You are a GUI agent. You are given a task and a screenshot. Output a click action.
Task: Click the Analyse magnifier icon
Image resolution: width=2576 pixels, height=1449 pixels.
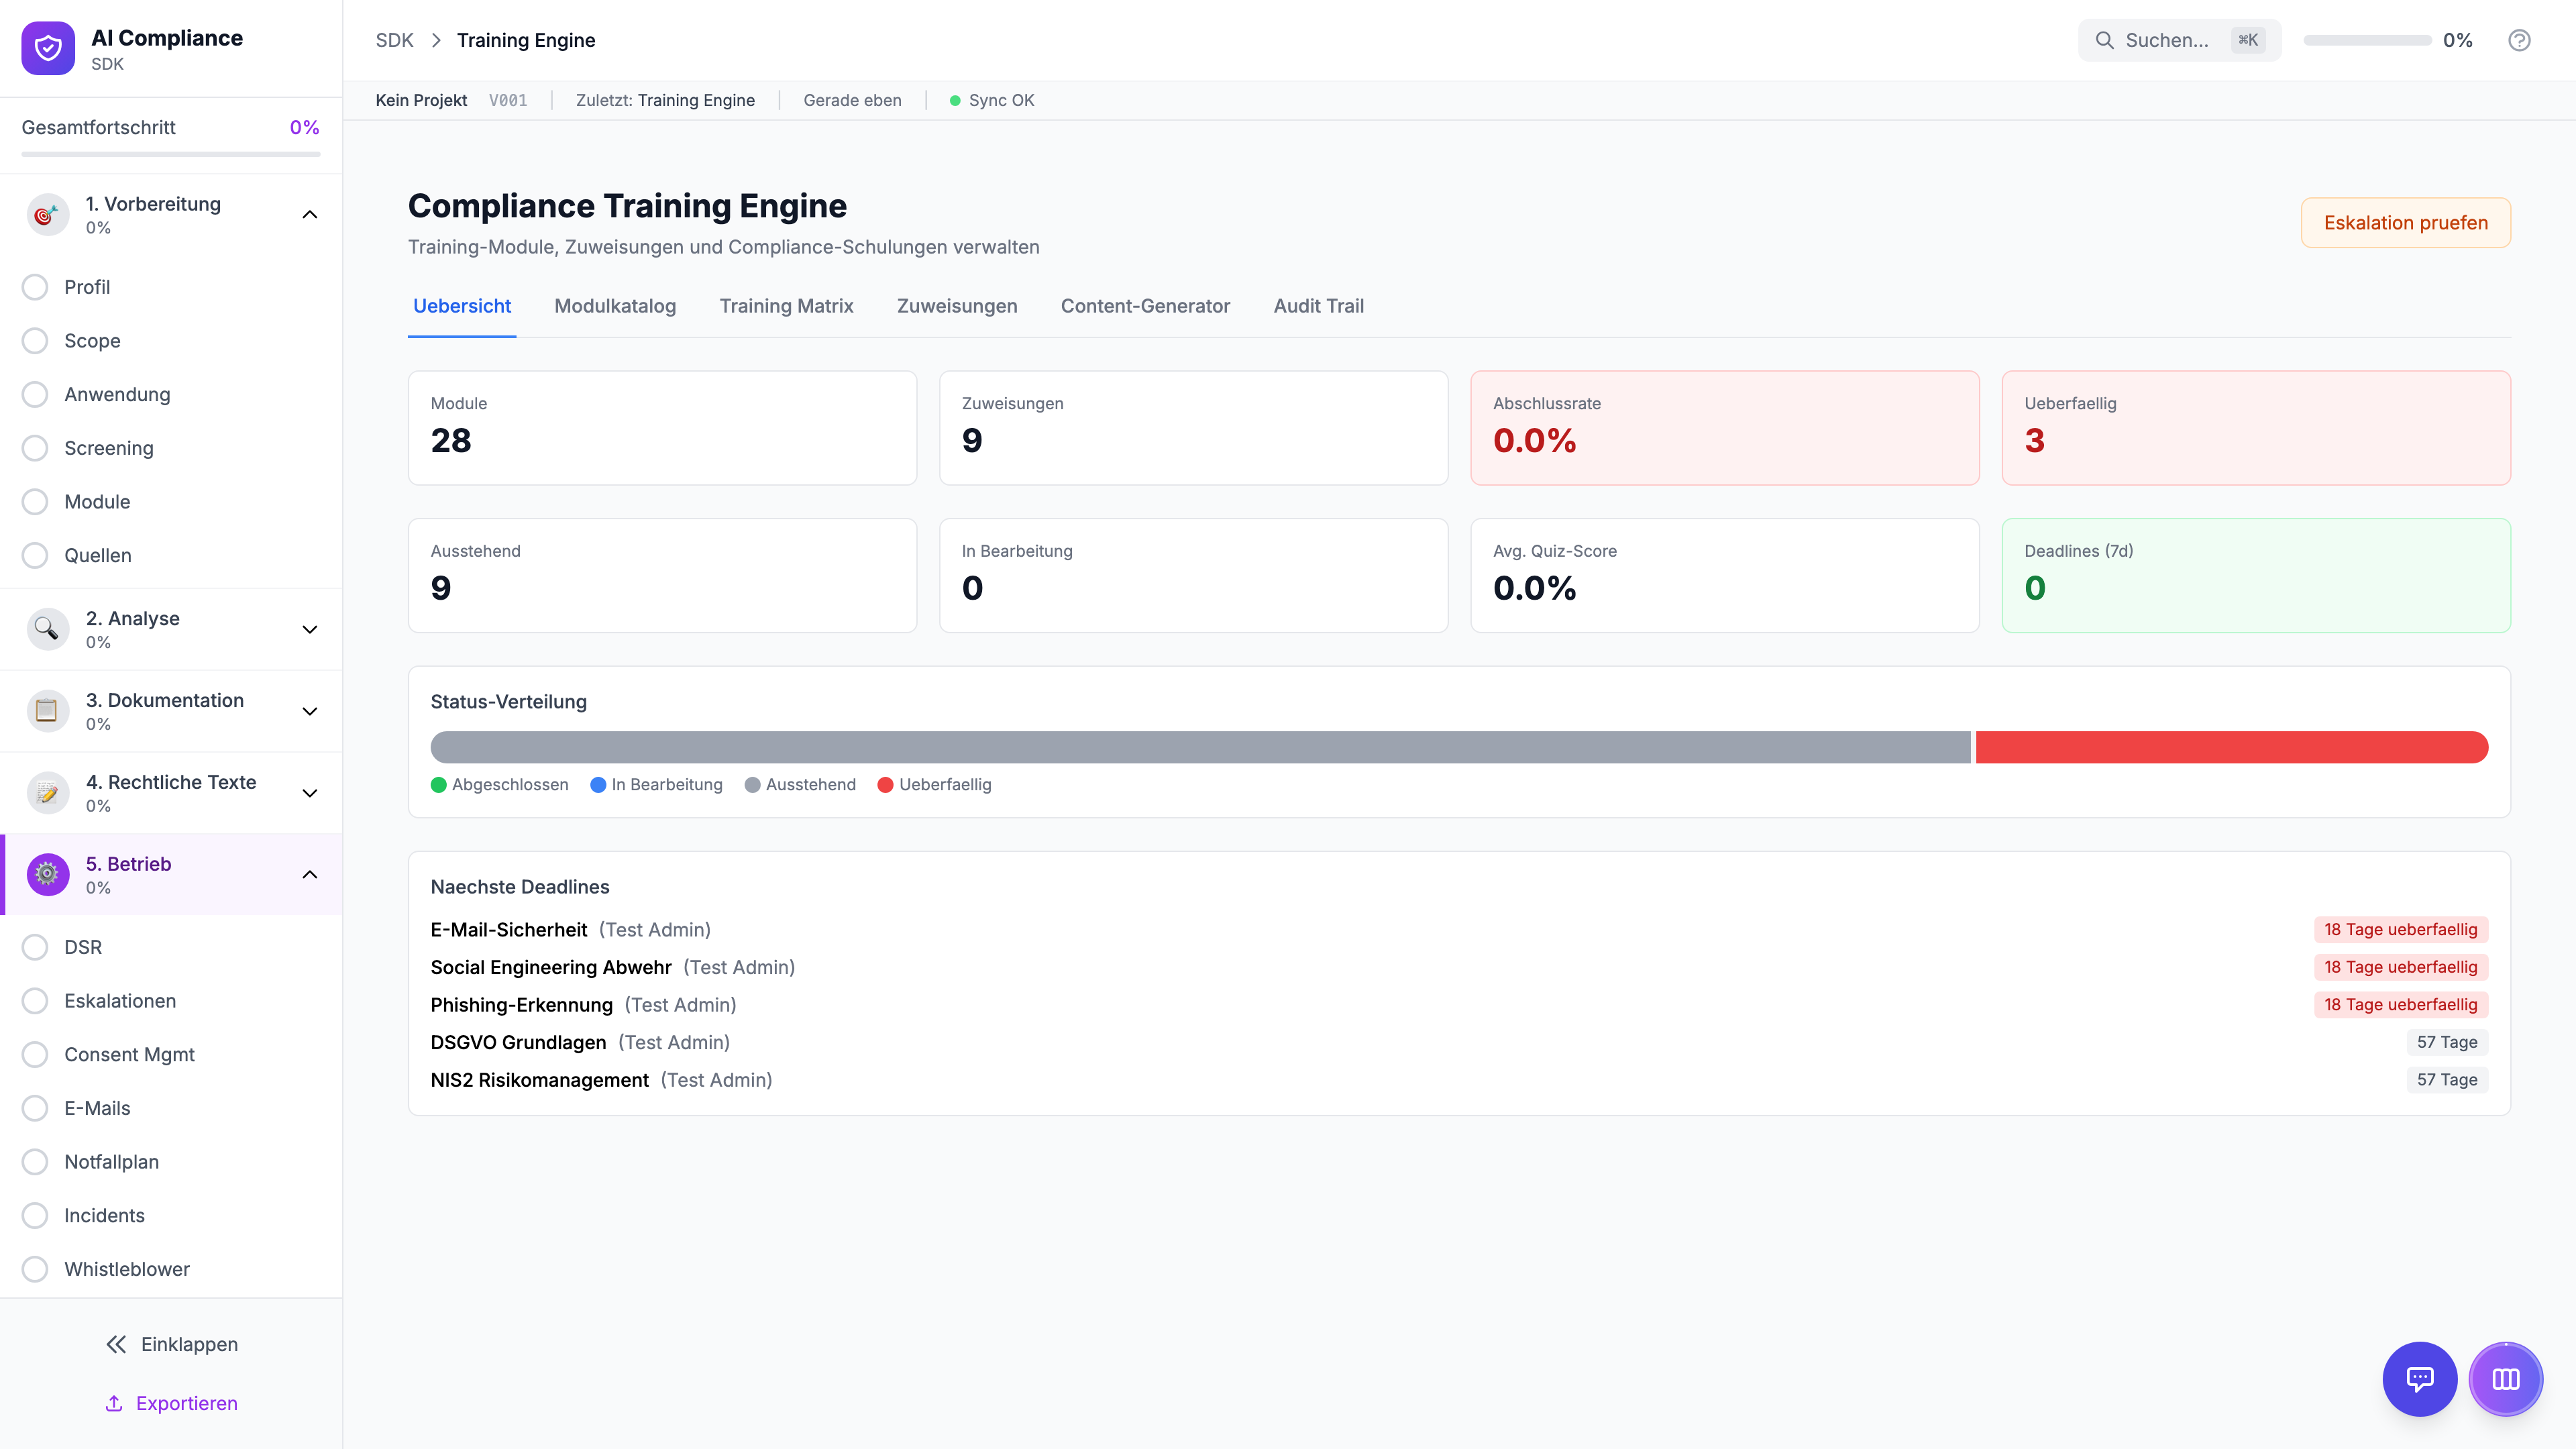coord(46,629)
